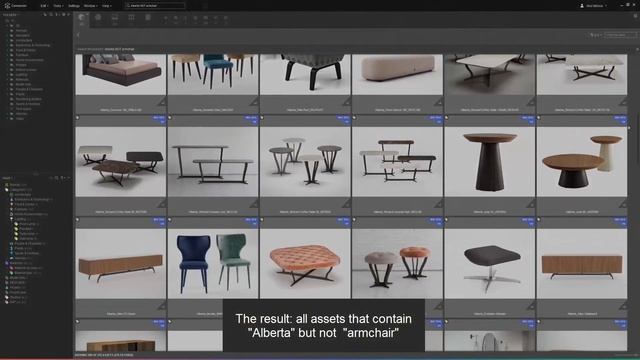Viewport: 640px width, 360px height.
Task: Select the four small side tables thumbnail
Action: click(305, 162)
